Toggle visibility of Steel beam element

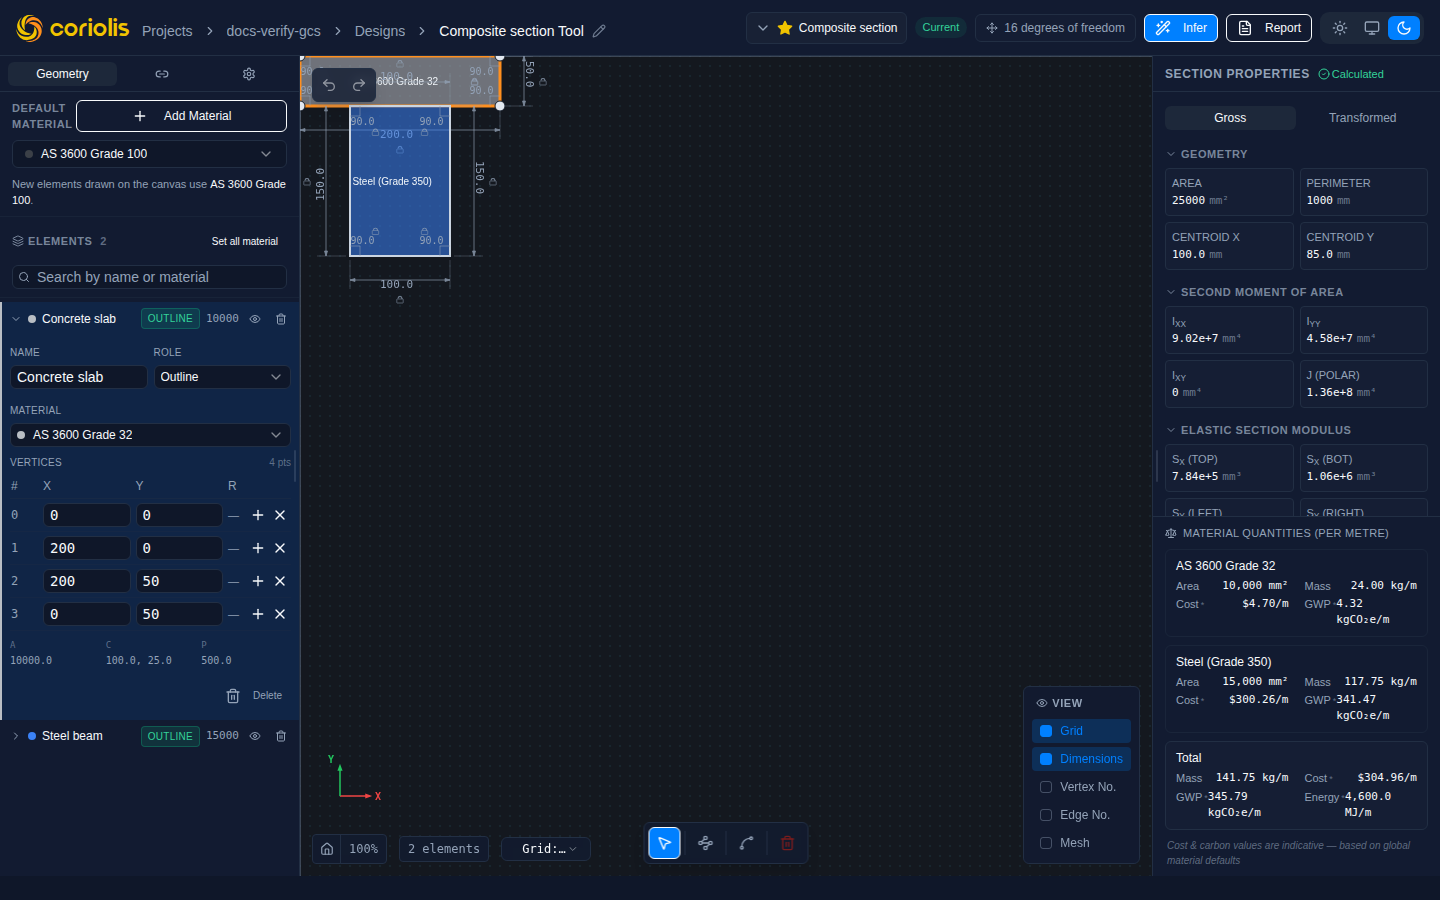[x=255, y=736]
